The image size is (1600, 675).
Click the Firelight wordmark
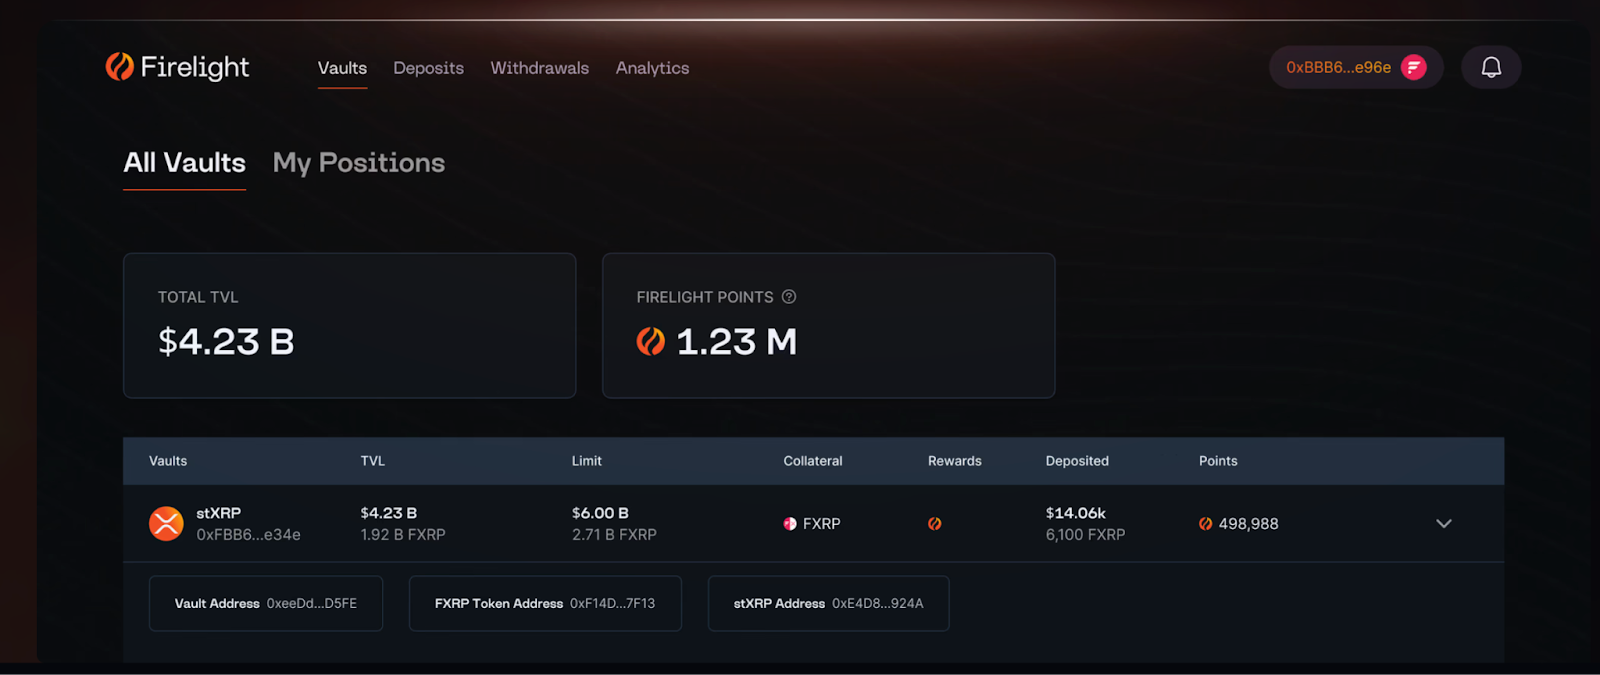[195, 67]
